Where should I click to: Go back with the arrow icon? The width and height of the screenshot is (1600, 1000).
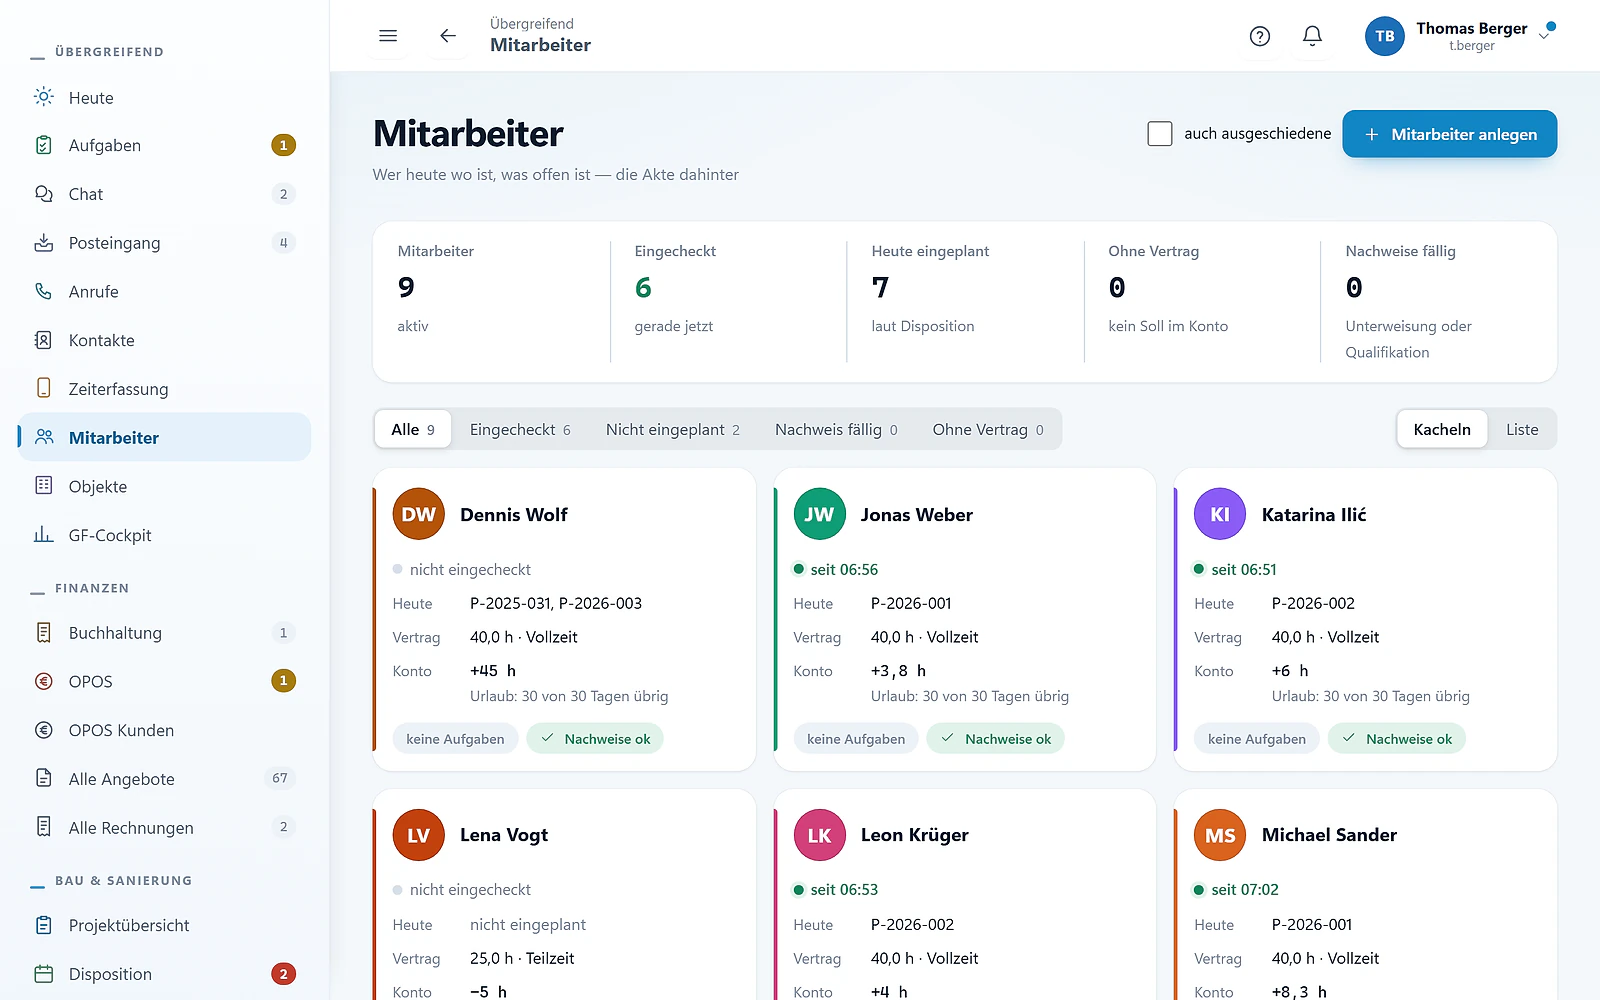[448, 36]
